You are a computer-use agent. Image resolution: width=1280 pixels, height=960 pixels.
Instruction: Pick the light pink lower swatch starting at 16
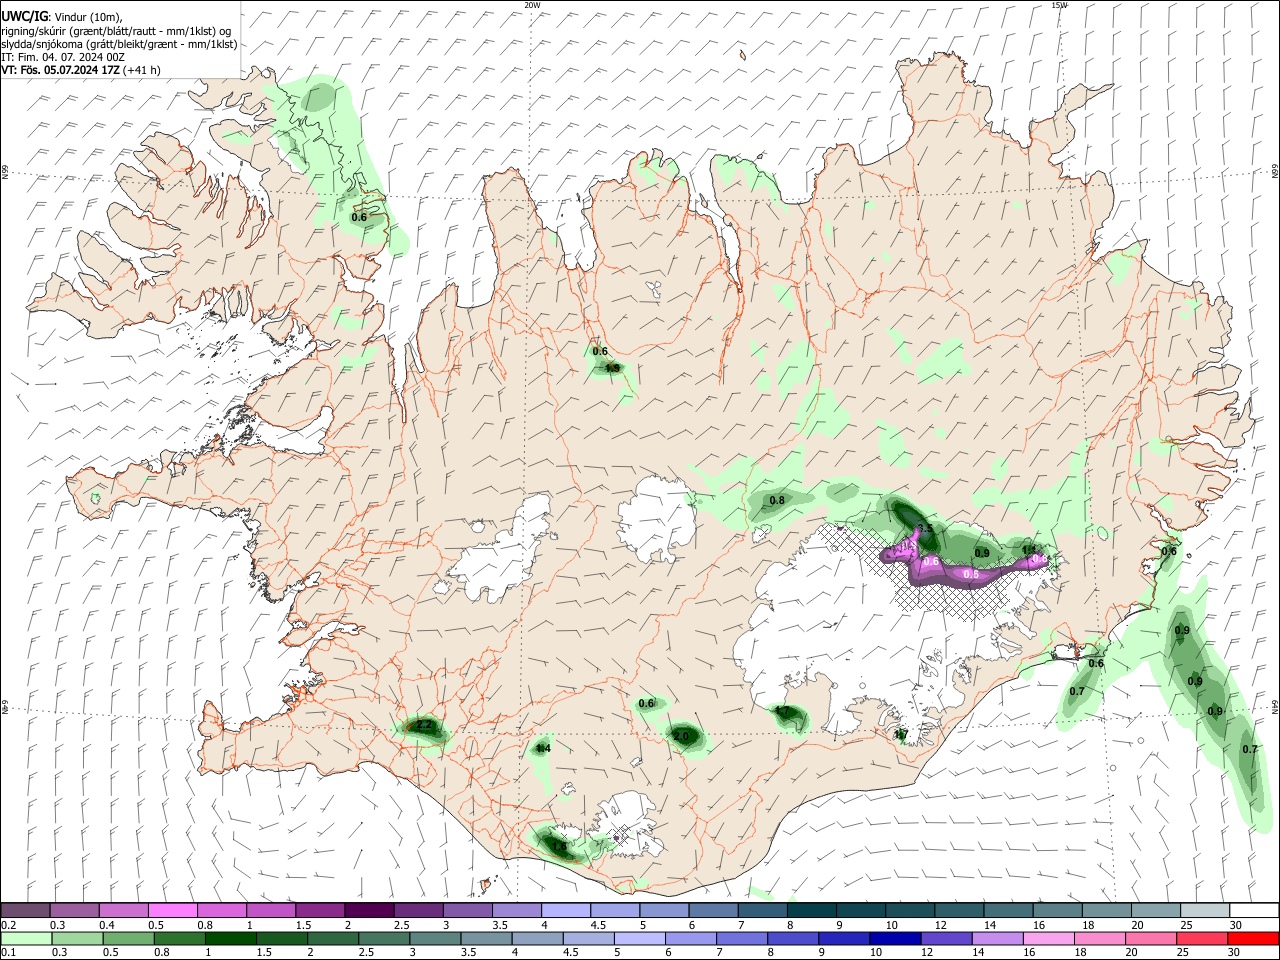tap(1047, 938)
